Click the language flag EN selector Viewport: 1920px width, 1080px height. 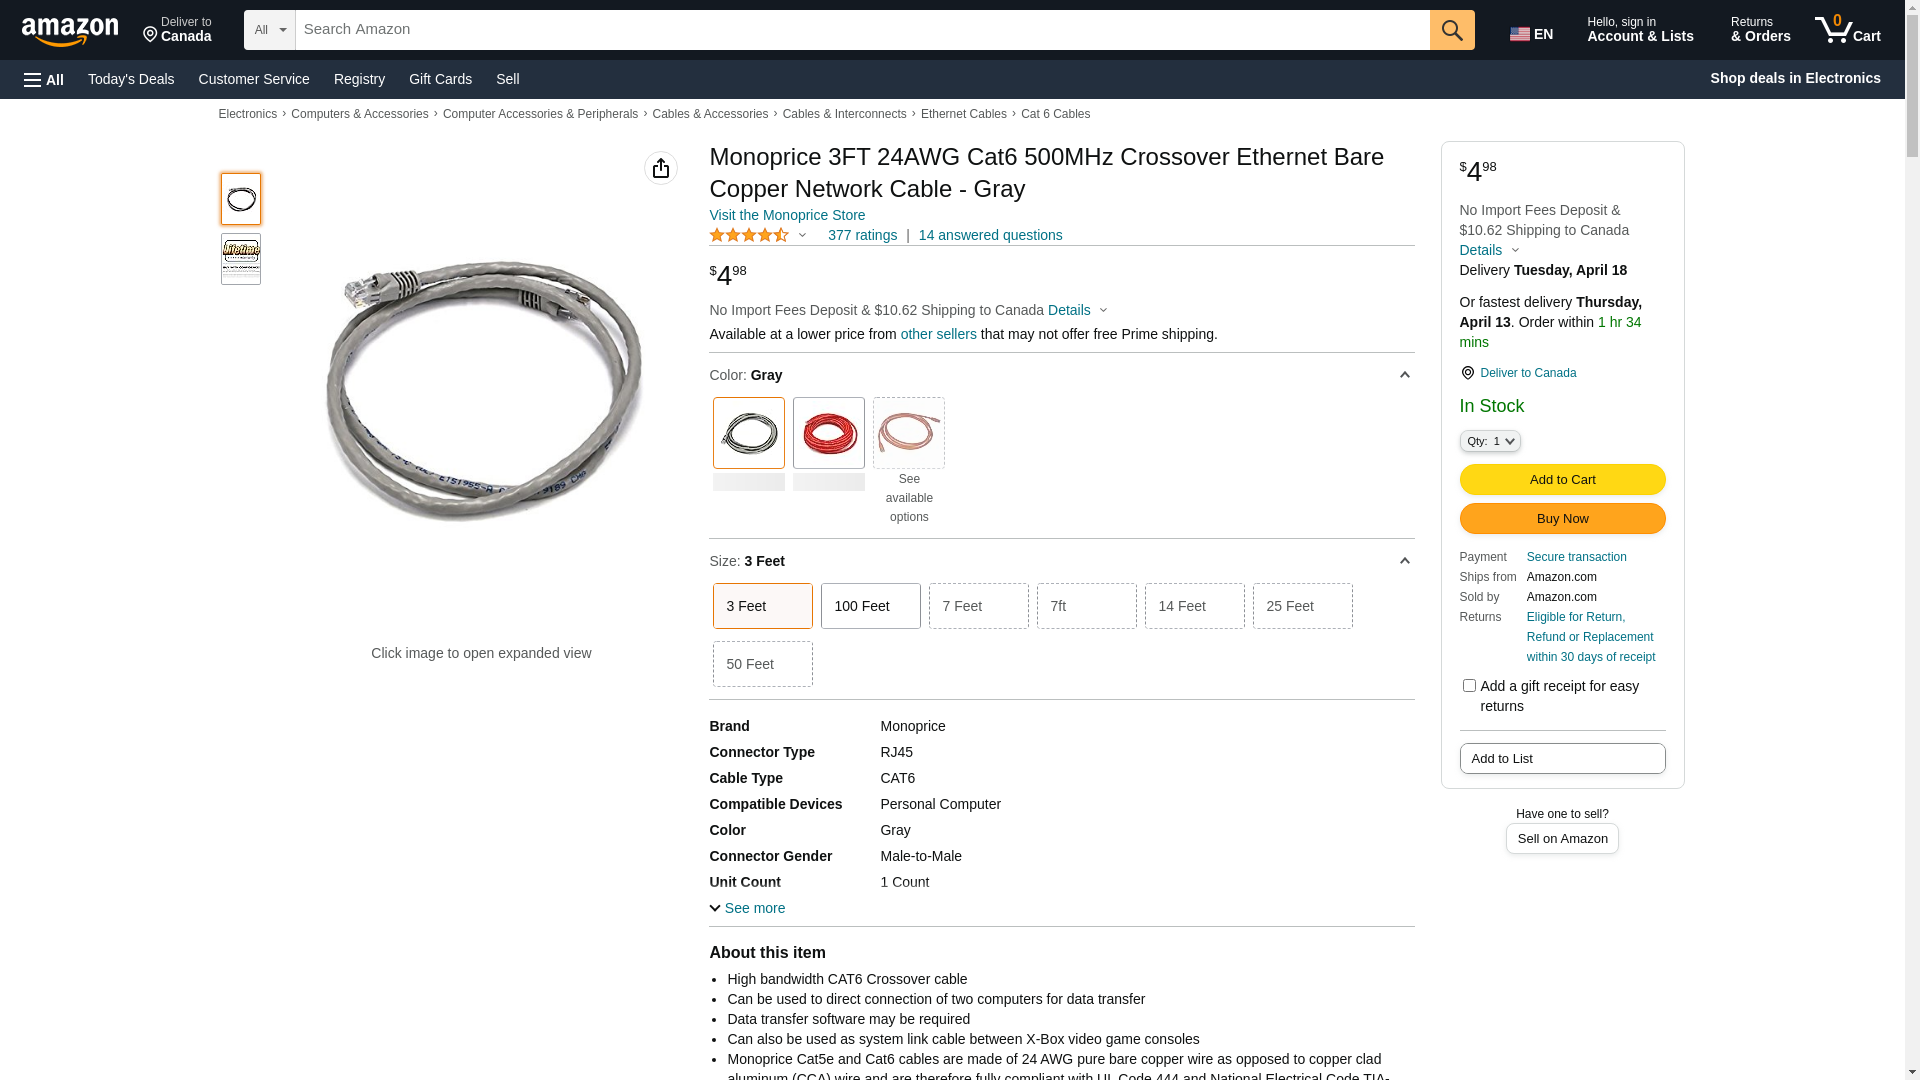pyautogui.click(x=1531, y=34)
